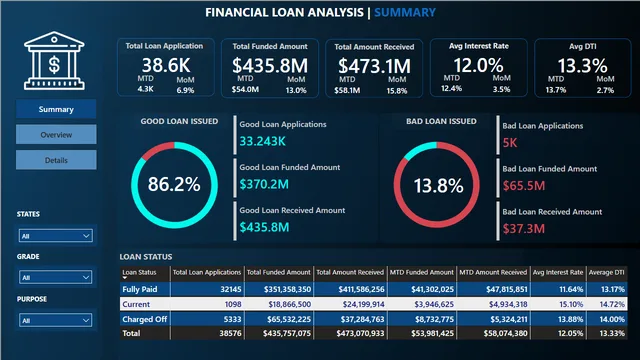Click the 13.8% bad loan donut chart

click(x=437, y=184)
